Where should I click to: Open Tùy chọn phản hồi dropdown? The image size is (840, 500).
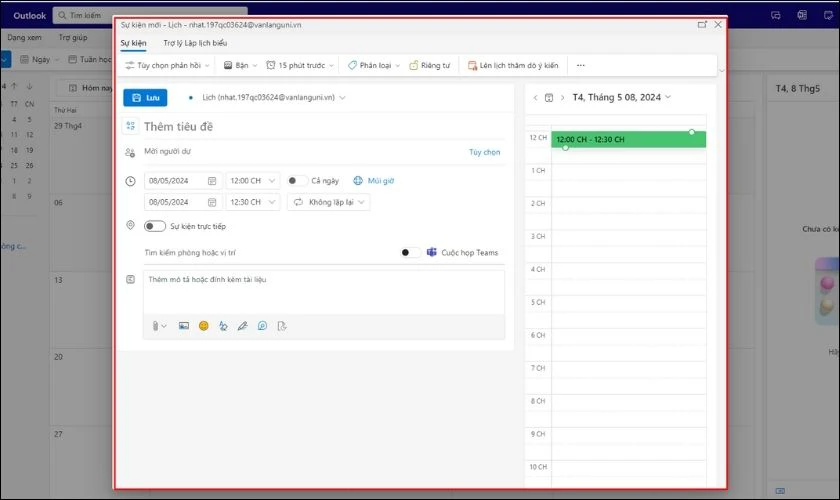[167, 65]
